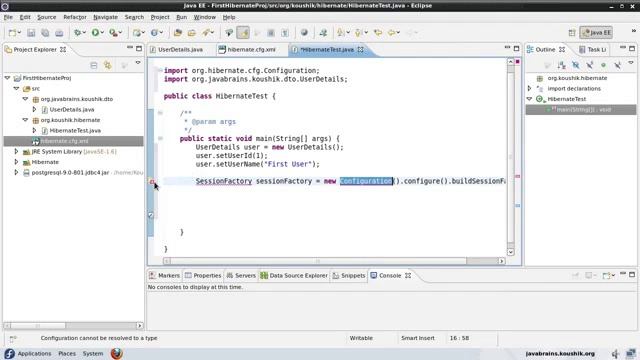Toggle Mark Occurrences in the toolbar

coord(243,33)
